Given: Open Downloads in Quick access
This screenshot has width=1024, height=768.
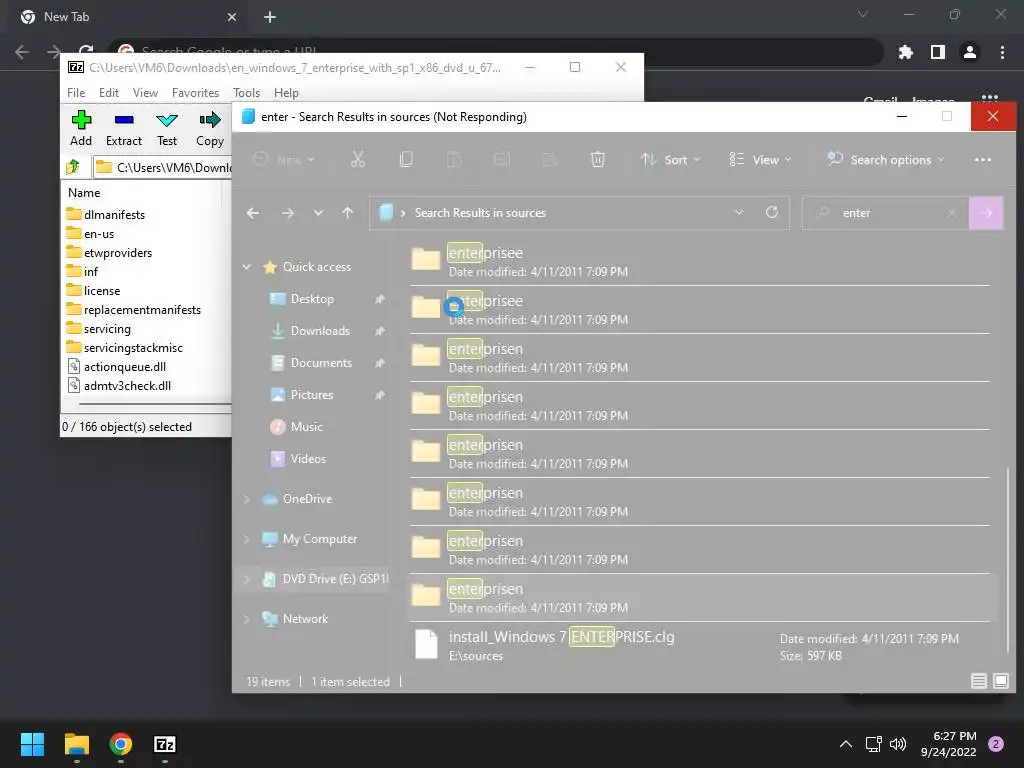Looking at the screenshot, I should [320, 330].
